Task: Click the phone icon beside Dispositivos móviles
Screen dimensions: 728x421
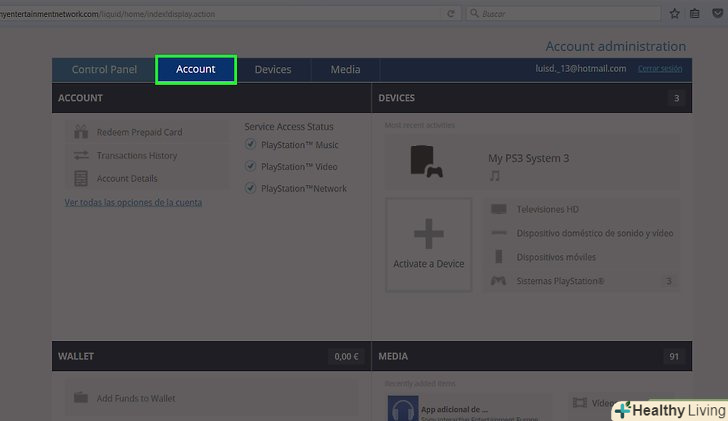Action: [x=499, y=256]
